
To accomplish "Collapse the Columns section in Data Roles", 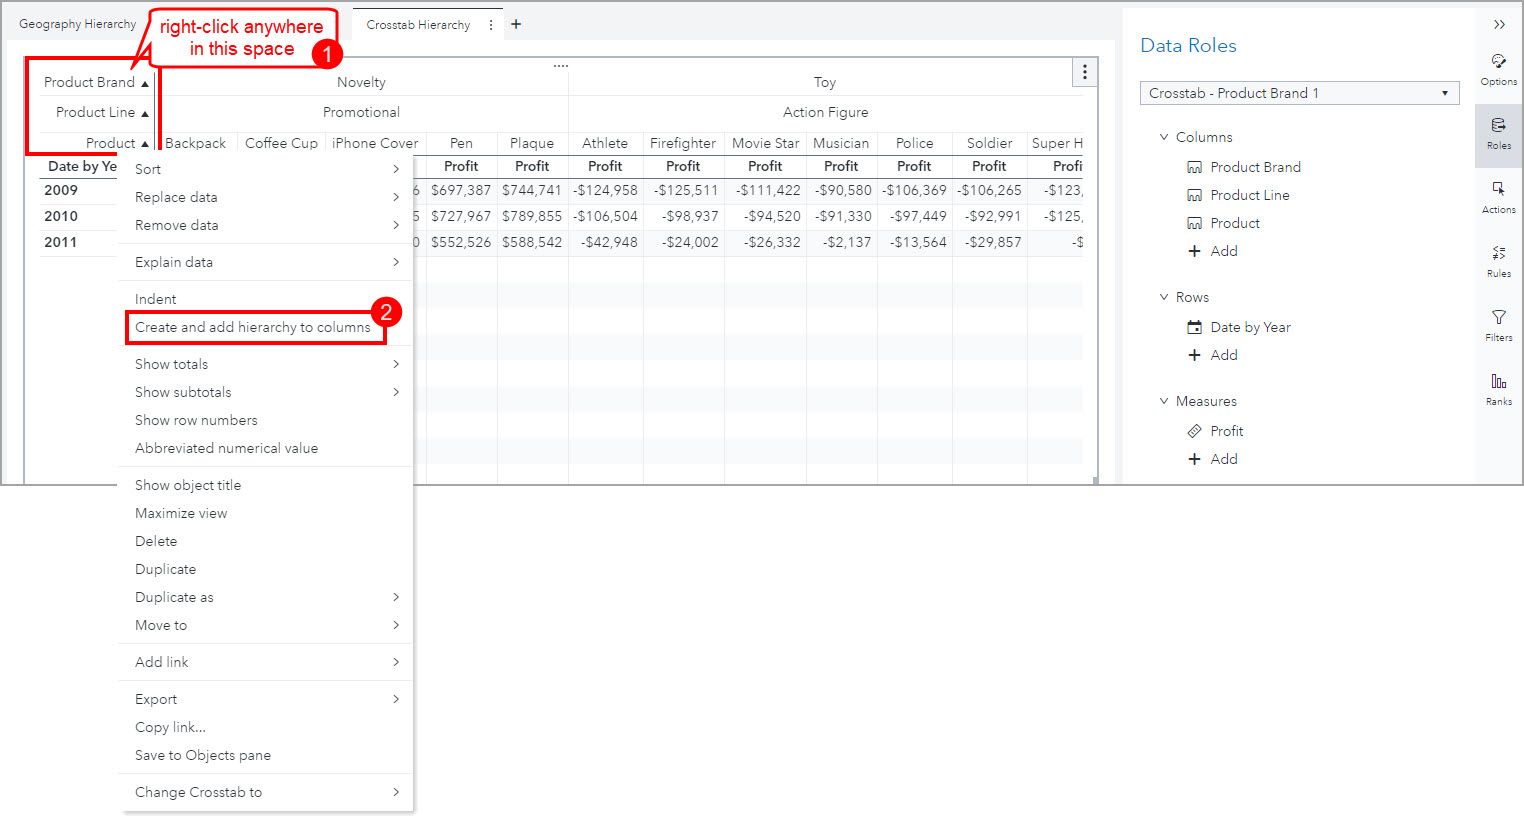I will pos(1163,137).
